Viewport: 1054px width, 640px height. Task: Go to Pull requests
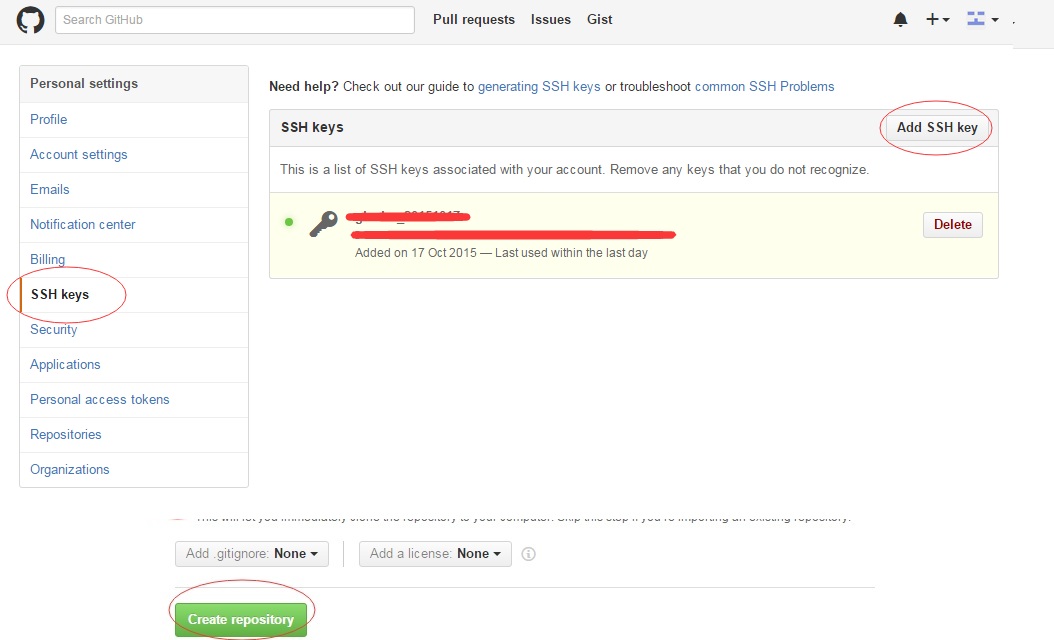pyautogui.click(x=474, y=19)
